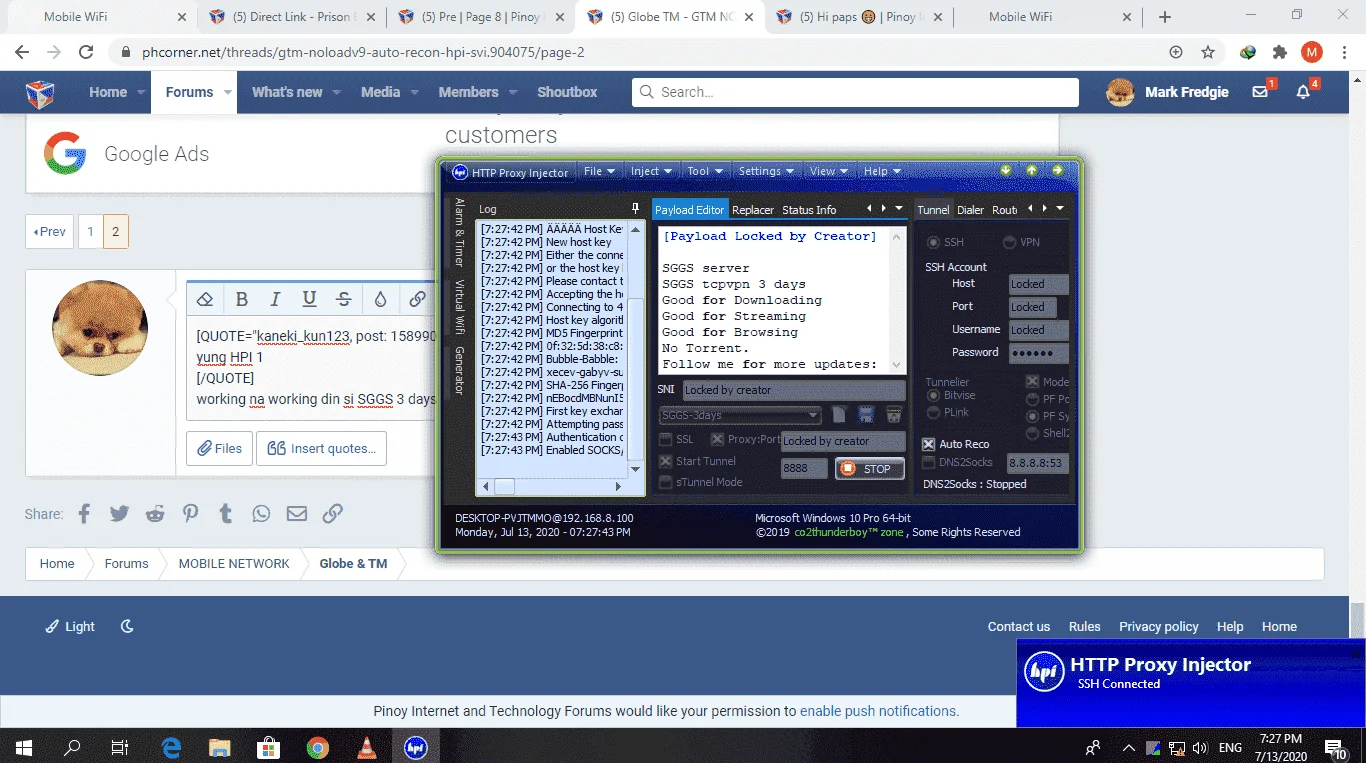Image resolution: width=1366 pixels, height=763 pixels.
Task: Go to the previous page with Prev
Action: click(49, 231)
